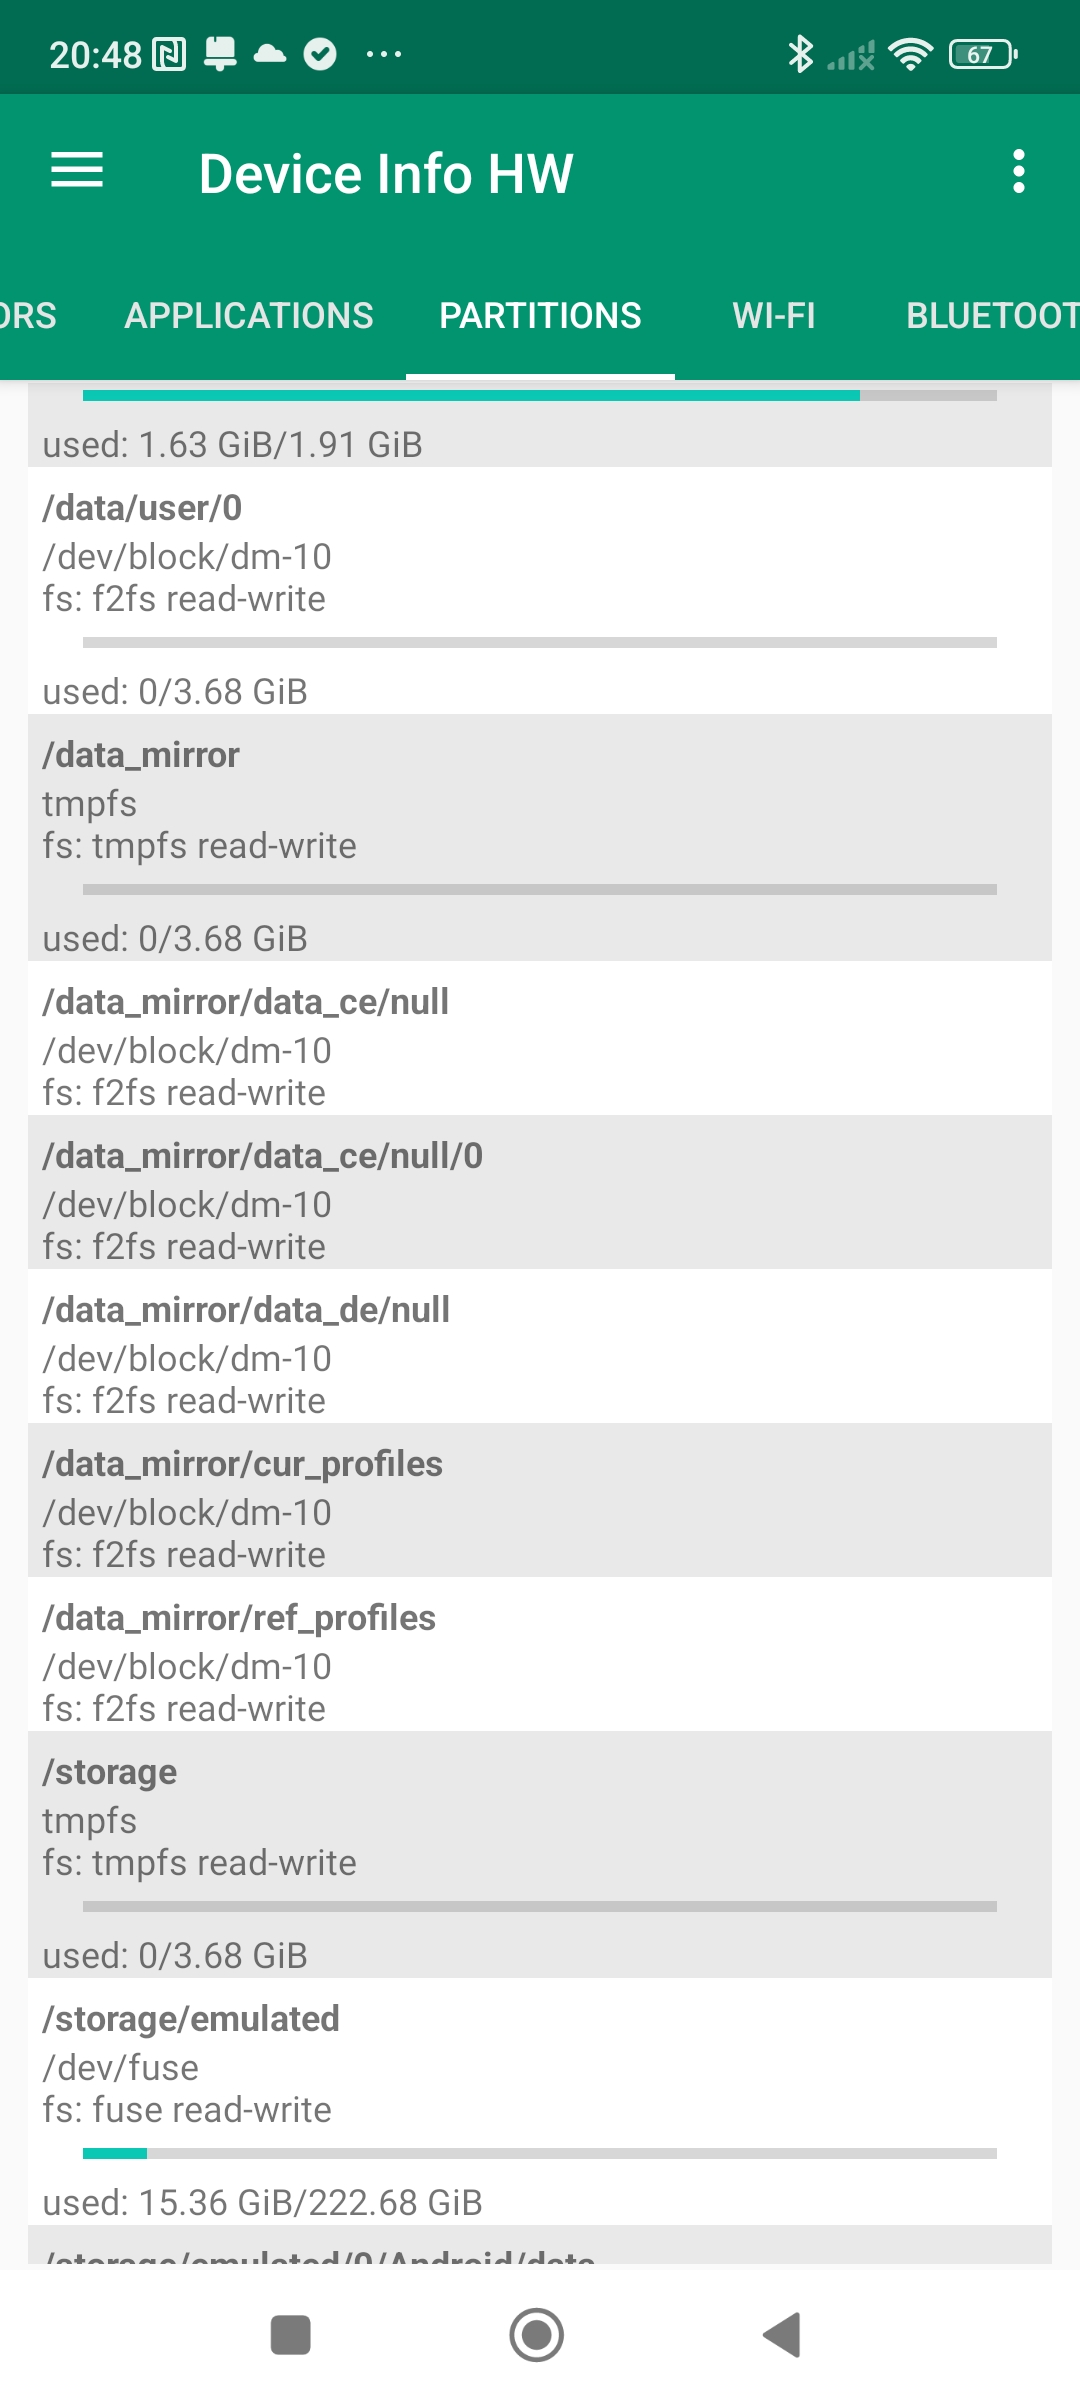Tap the /storage/emulated usage progress bar

tap(540, 2153)
